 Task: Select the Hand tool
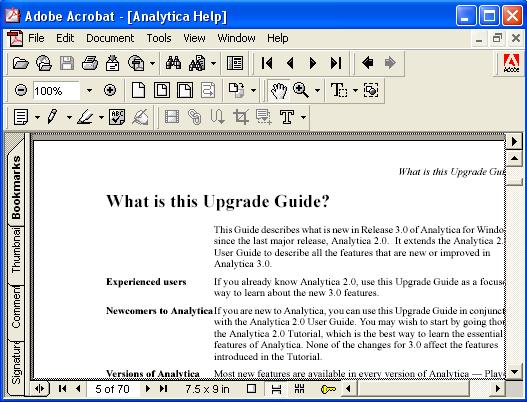[x=279, y=90]
